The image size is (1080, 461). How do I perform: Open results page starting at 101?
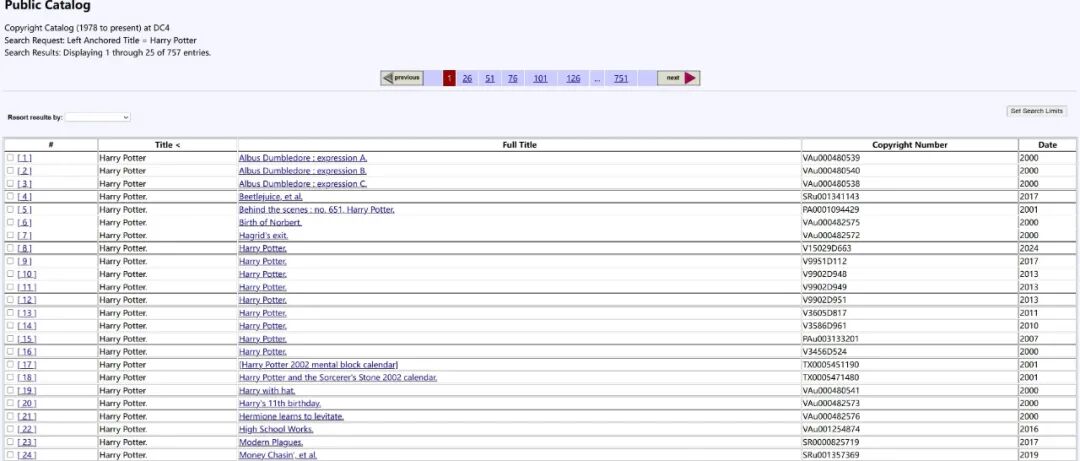[x=540, y=79]
